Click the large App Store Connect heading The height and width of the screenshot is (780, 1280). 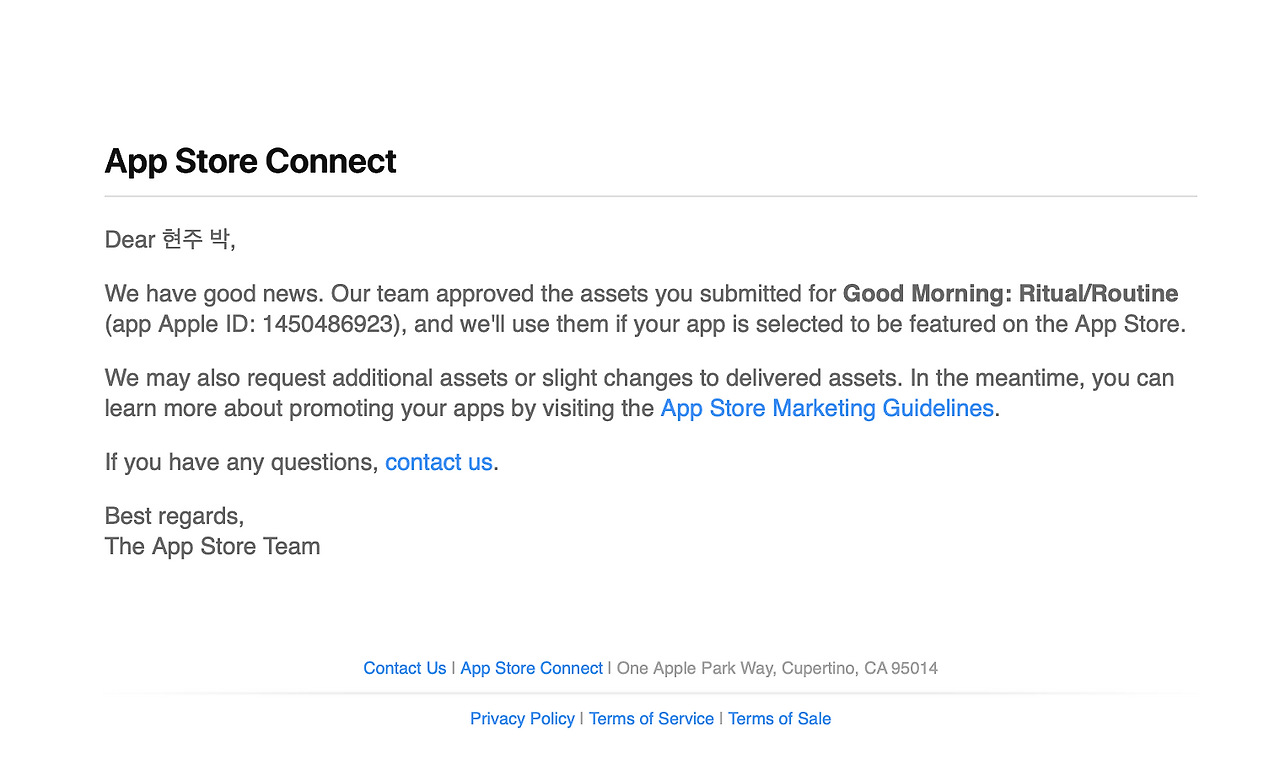[250, 161]
